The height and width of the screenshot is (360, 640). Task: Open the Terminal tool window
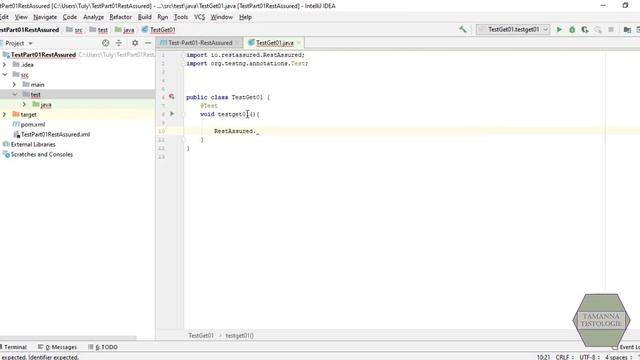(13, 347)
